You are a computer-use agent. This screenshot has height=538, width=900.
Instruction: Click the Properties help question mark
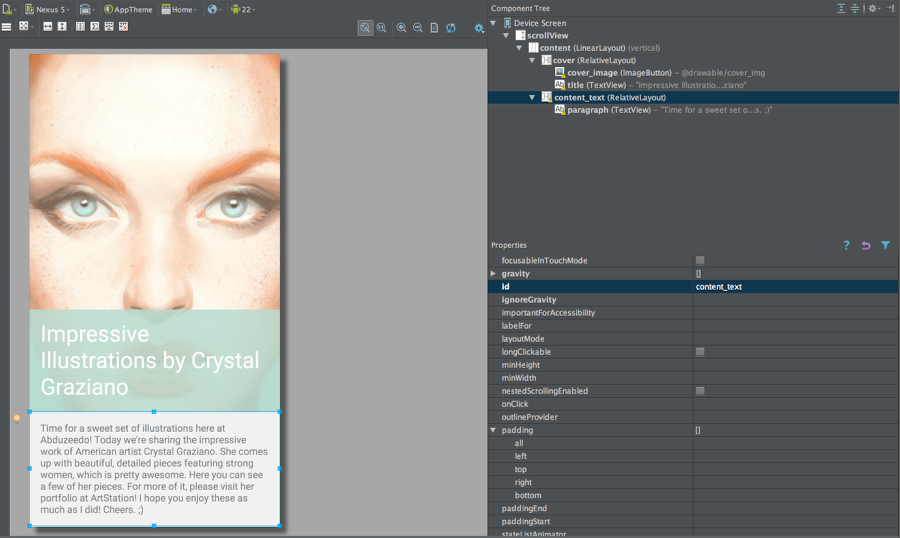[846, 245]
